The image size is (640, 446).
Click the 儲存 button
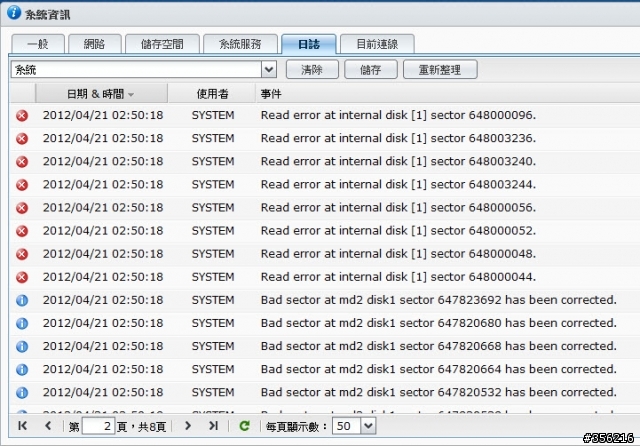click(x=371, y=69)
